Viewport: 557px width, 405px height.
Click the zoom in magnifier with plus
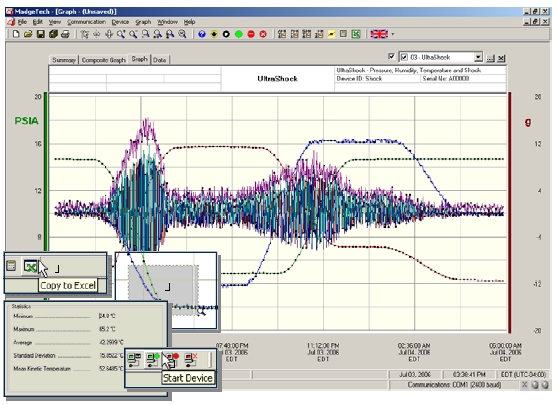pos(121,34)
